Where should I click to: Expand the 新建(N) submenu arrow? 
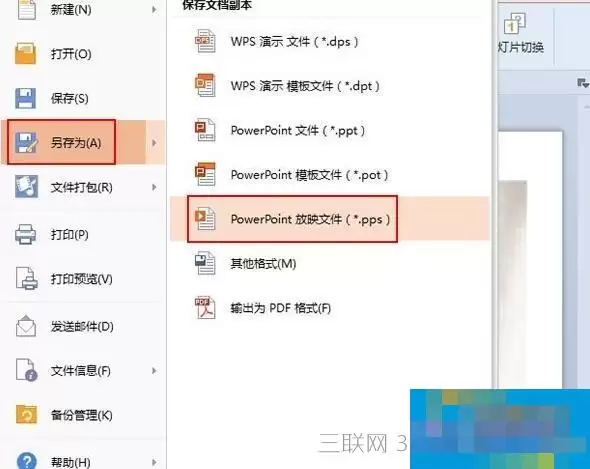click(154, 9)
